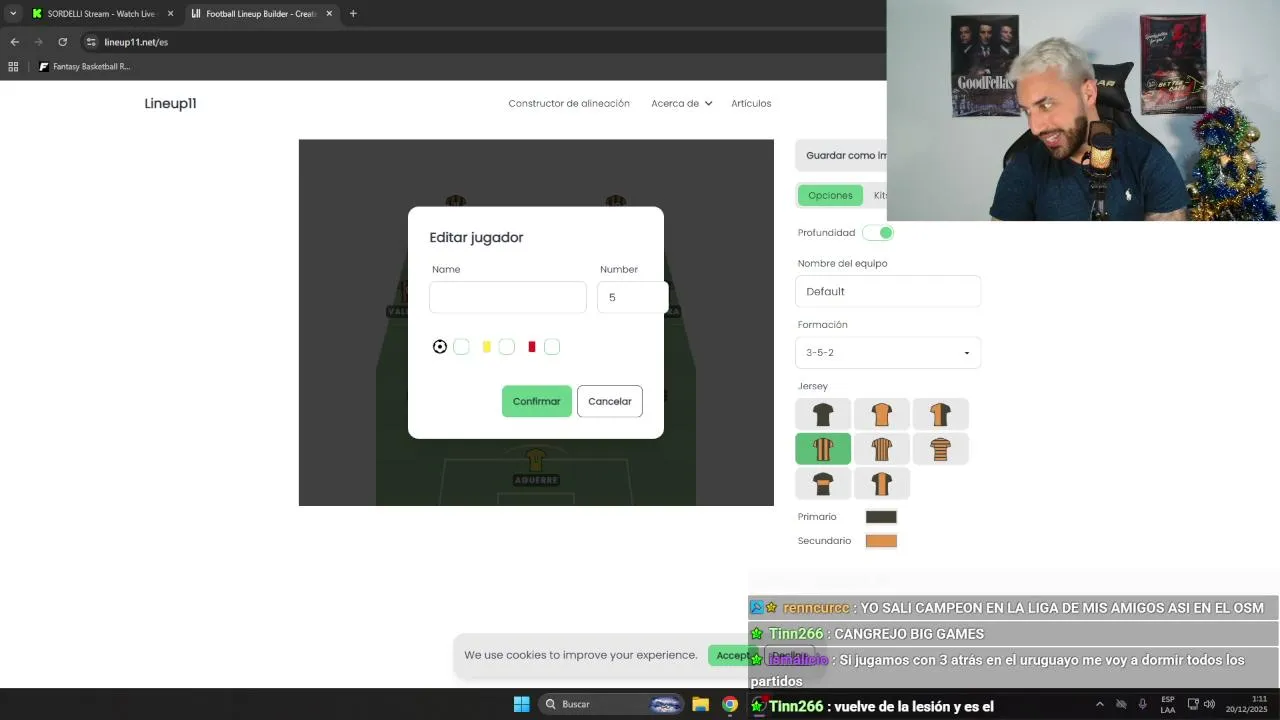1280x720 pixels.
Task: View site information icon in address bar
Action: (91, 42)
